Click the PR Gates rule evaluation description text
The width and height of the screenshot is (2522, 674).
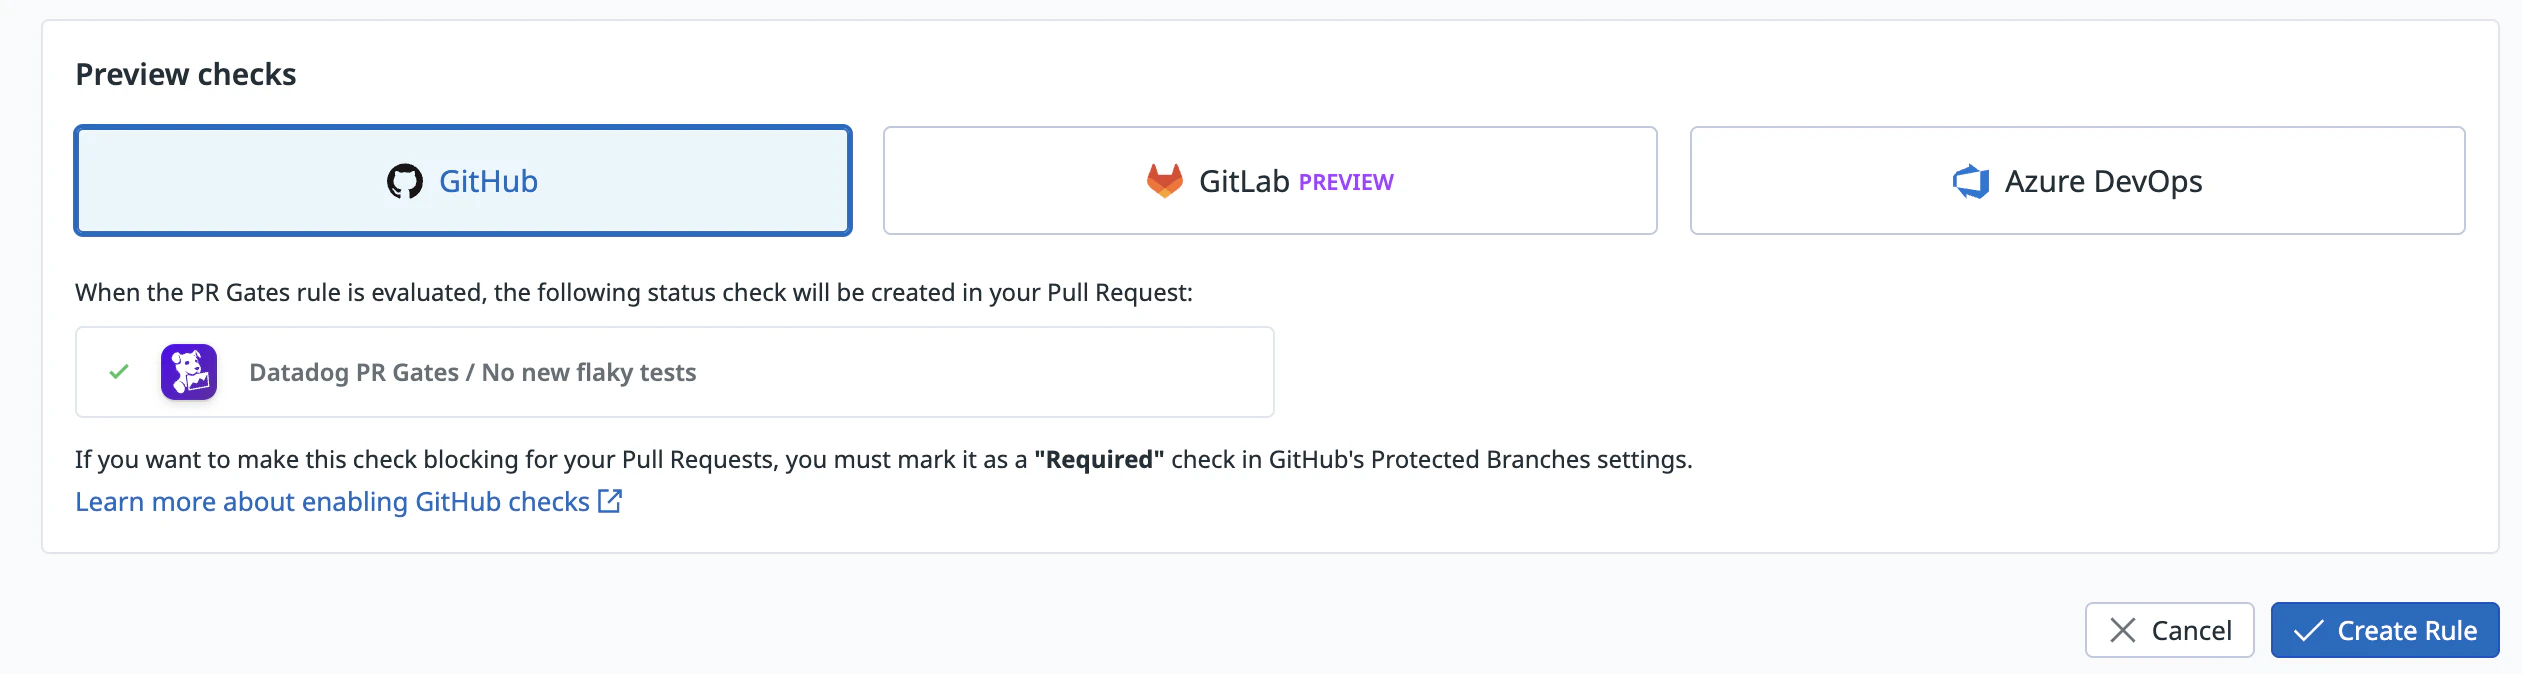point(633,292)
